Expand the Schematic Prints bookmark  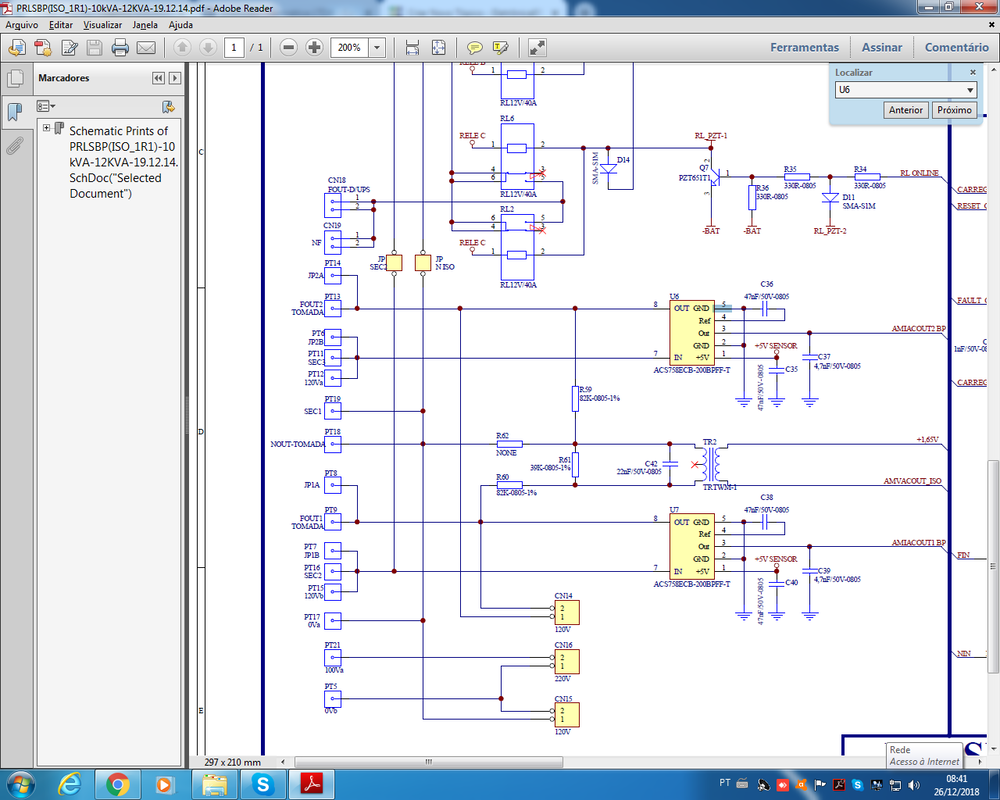pyautogui.click(x=46, y=128)
